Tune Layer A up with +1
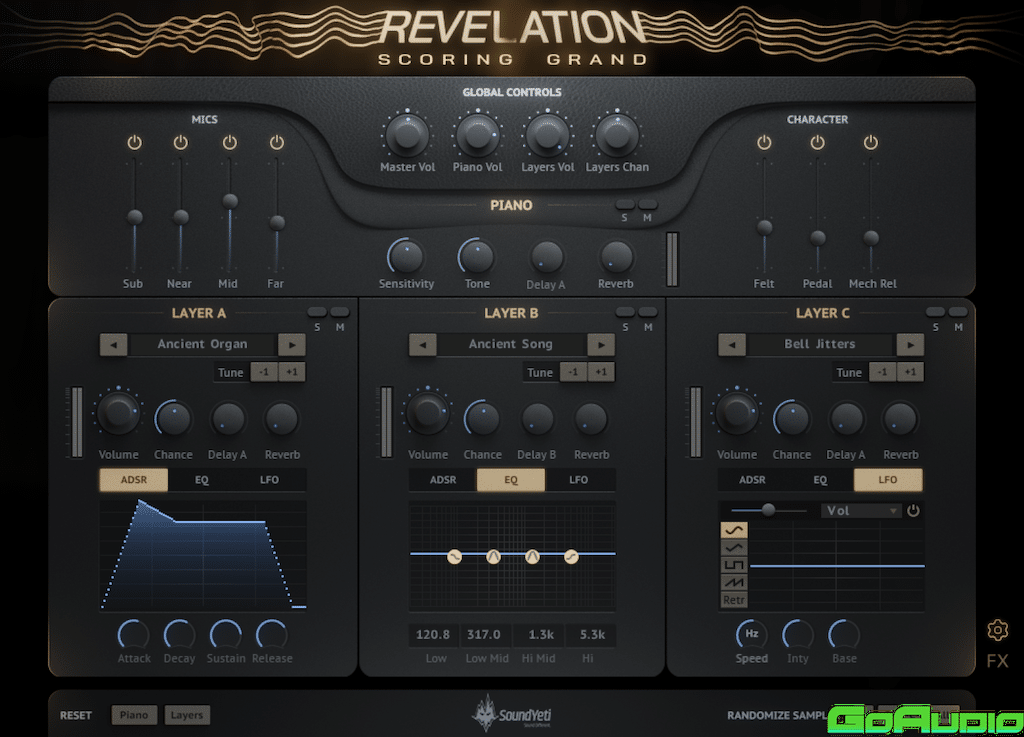Screen dimensions: 1024x737 [292, 372]
